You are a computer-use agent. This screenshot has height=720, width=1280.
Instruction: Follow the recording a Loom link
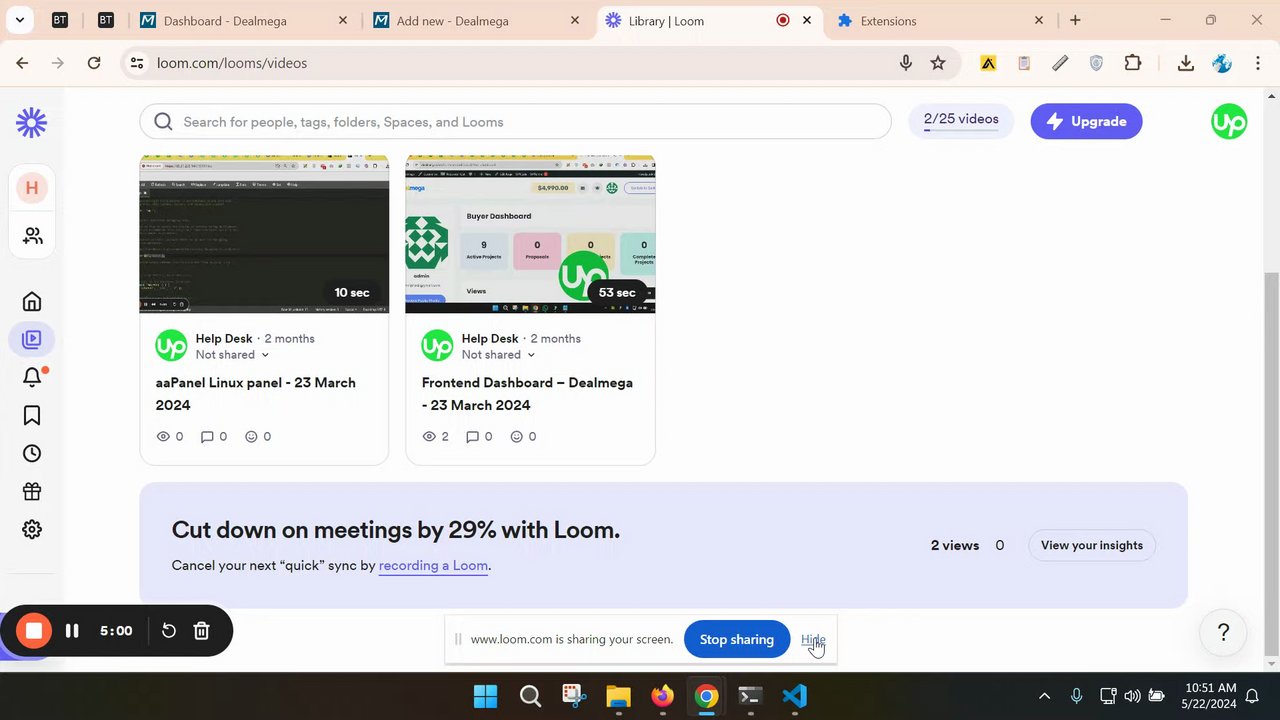tap(433, 565)
